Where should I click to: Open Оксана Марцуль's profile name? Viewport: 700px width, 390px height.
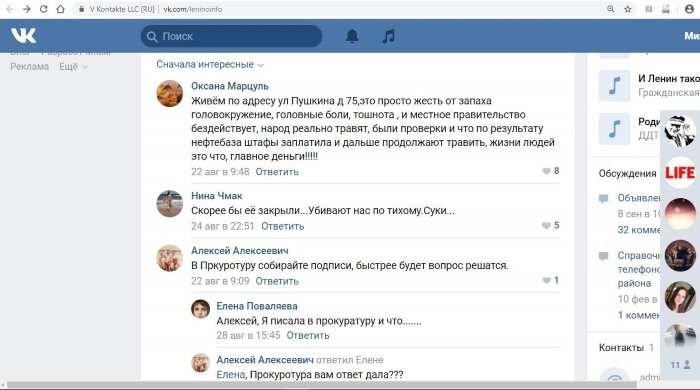coord(230,86)
